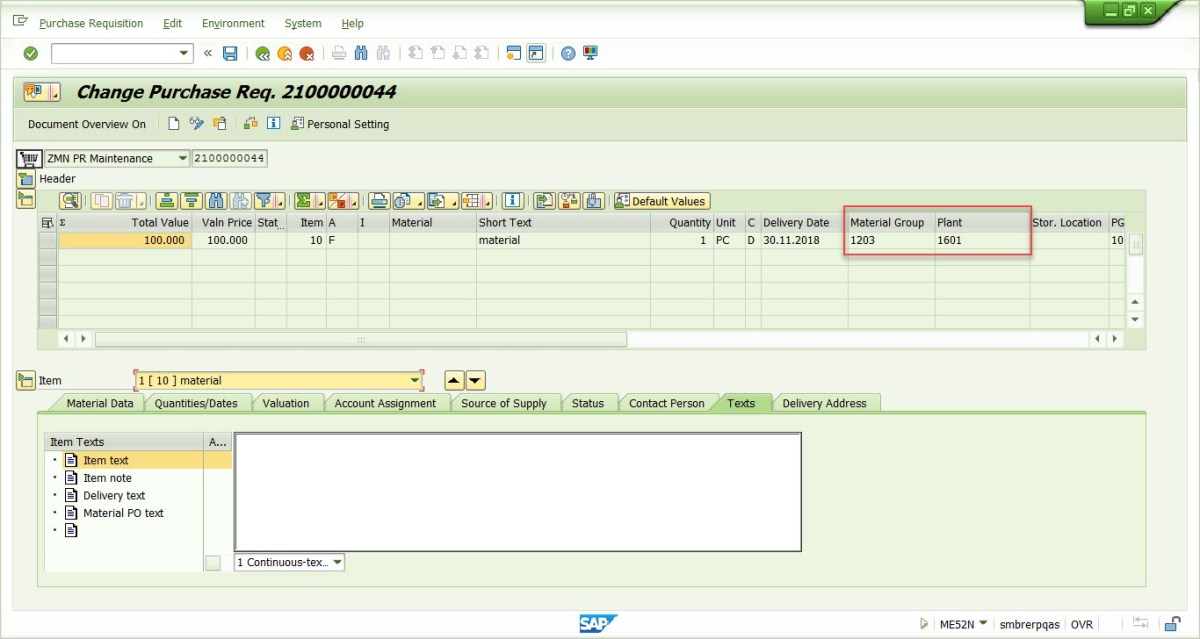Click the Find binoculars icon in top toolbar

pyautogui.click(x=362, y=53)
